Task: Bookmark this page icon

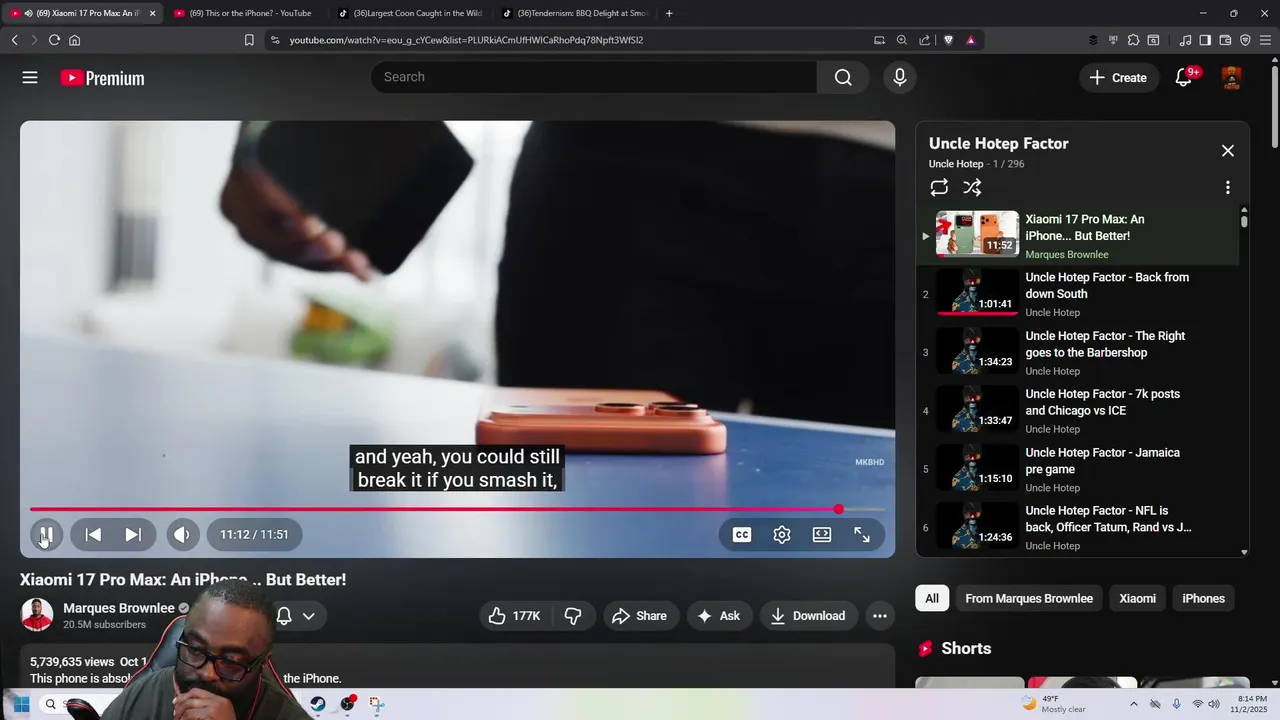Action: pyautogui.click(x=249, y=40)
